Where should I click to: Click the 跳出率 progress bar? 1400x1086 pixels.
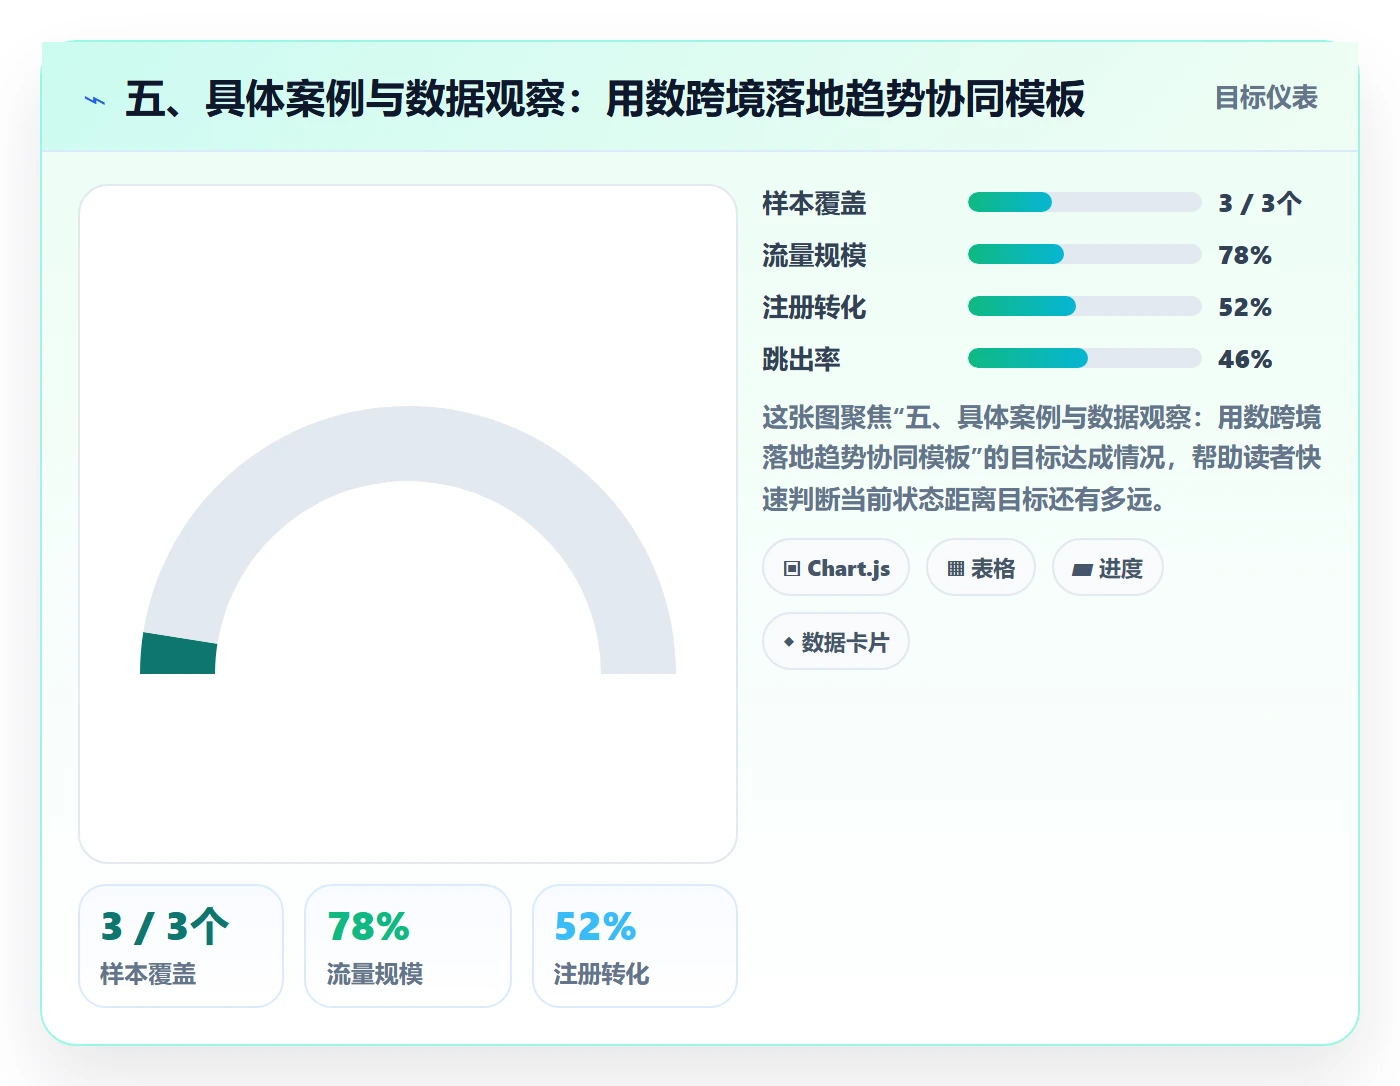(1085, 358)
